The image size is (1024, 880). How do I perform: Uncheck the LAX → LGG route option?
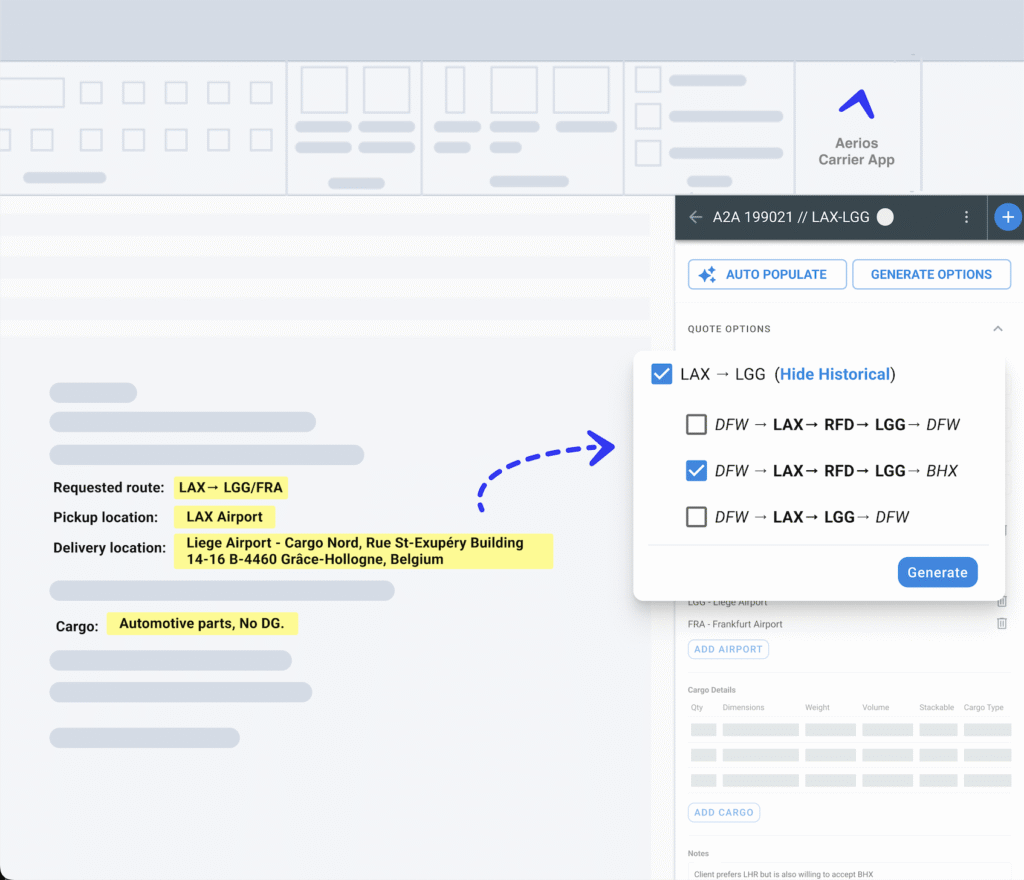click(x=661, y=374)
